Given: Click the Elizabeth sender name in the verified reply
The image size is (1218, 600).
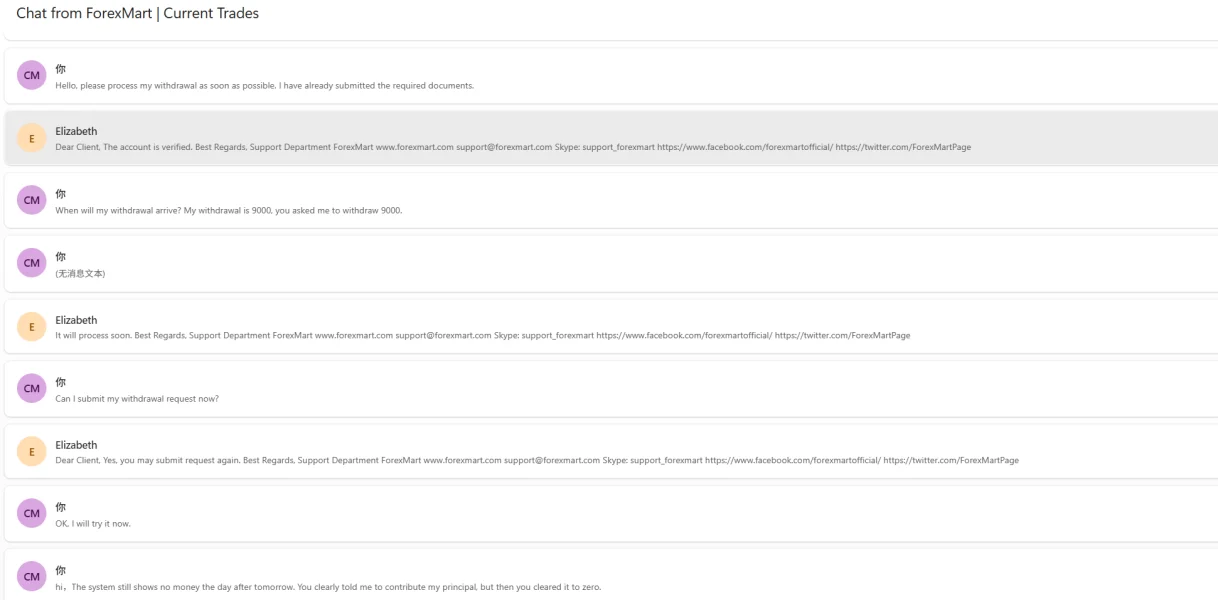Looking at the screenshot, I should click(x=76, y=131).
